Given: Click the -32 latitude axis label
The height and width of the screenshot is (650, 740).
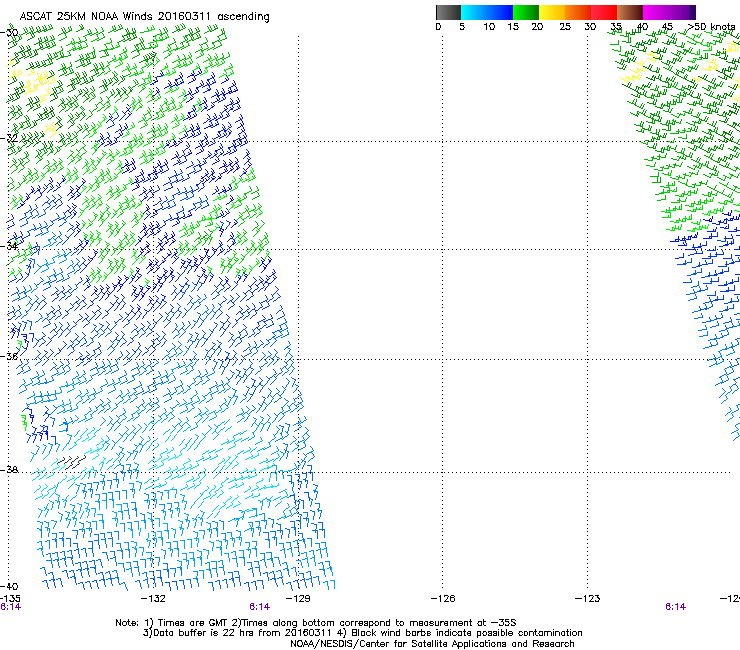Looking at the screenshot, I should tap(9, 138).
